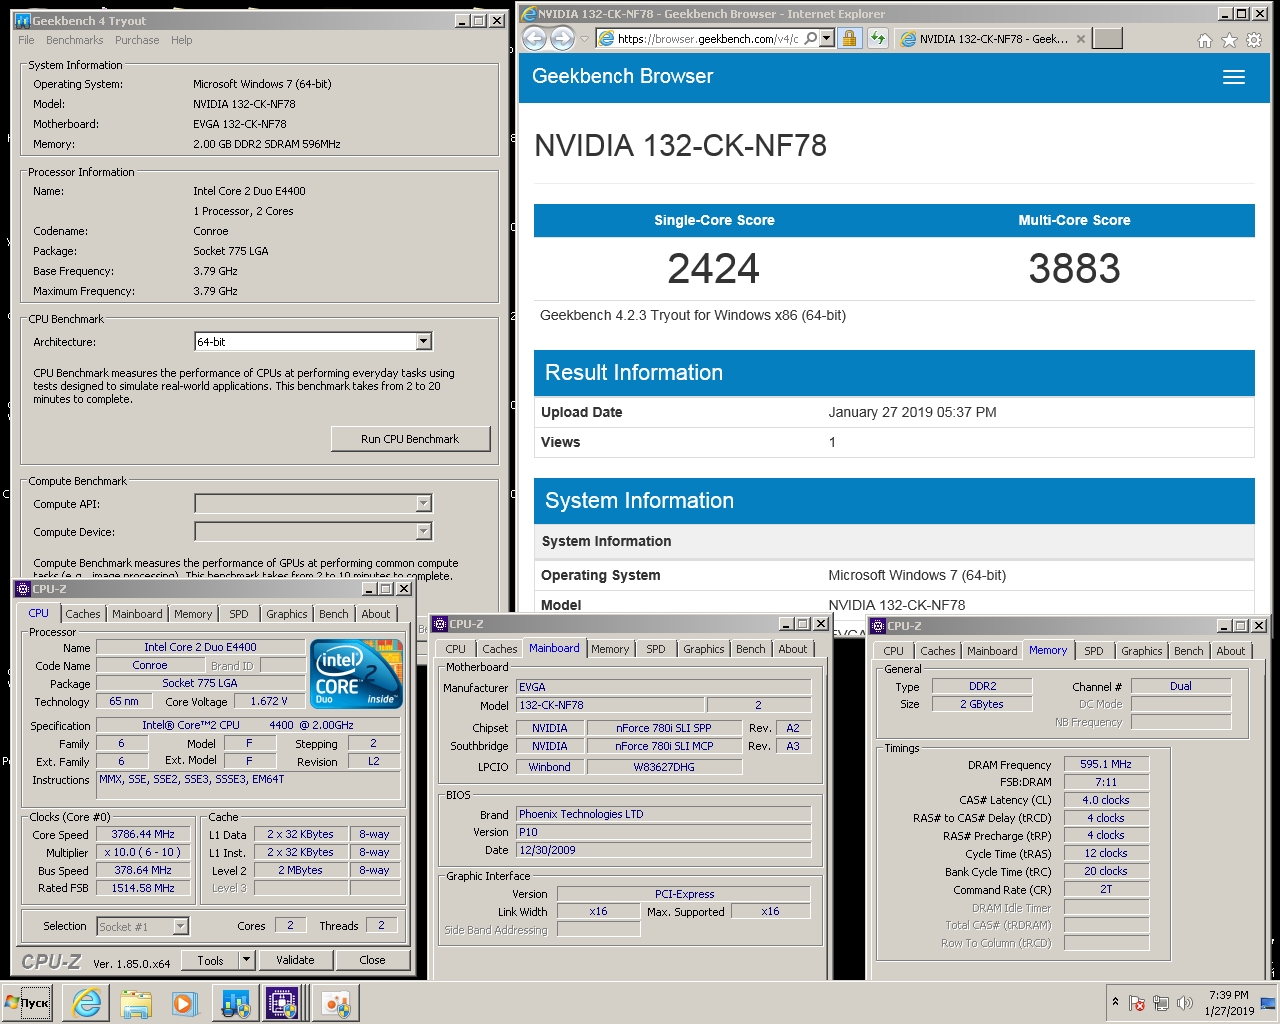Viewport: 1280px width, 1024px height.
Task: Open the address bar autocomplete dropdown arrow
Action: 827,38
